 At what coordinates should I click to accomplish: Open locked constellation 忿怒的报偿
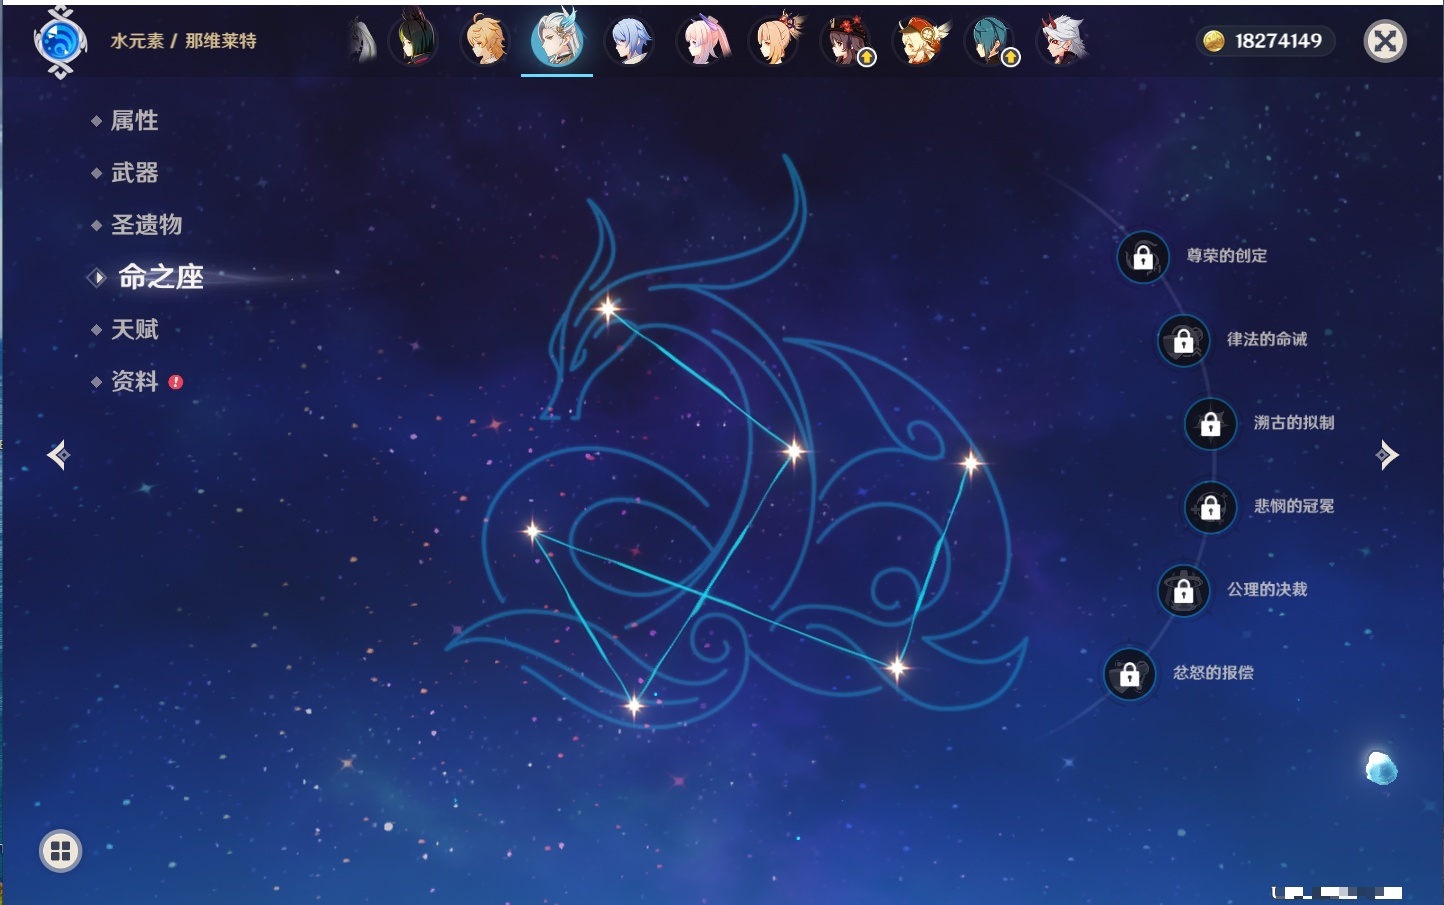(x=1129, y=674)
